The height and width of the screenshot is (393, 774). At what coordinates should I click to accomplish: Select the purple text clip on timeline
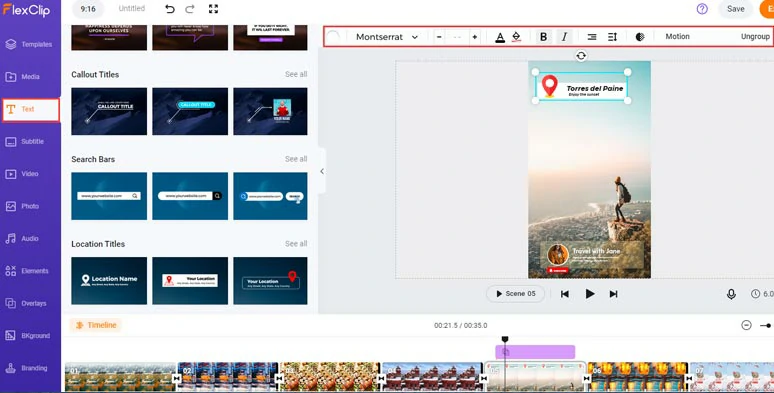(535, 352)
